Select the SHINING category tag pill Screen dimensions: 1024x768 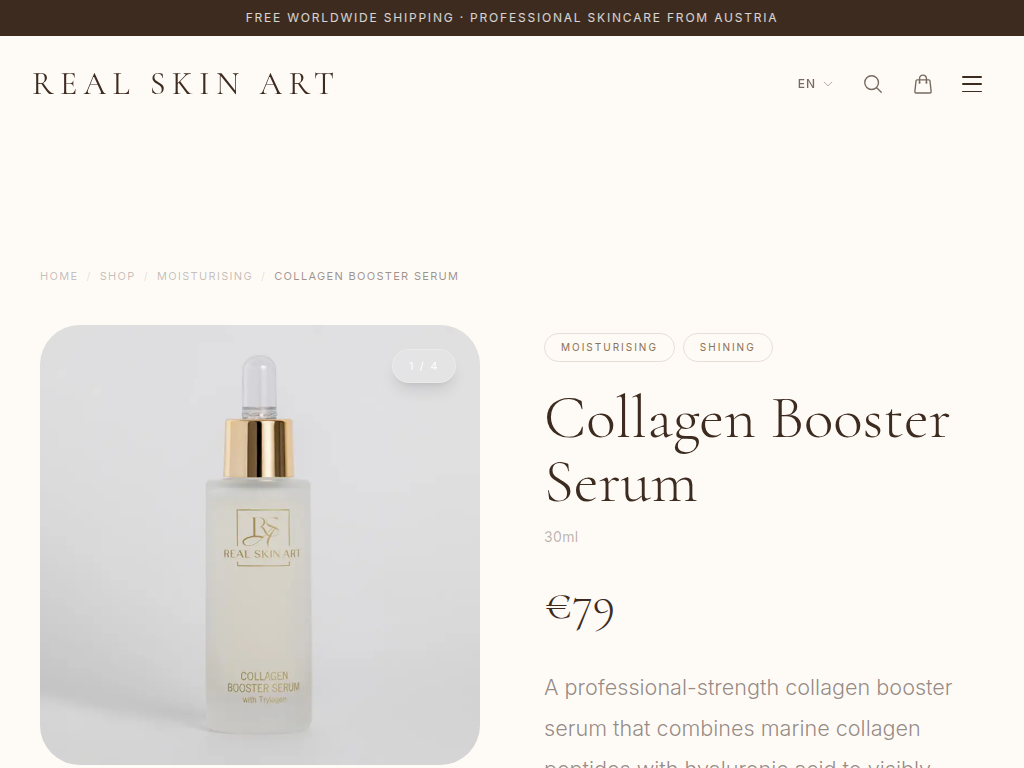[x=728, y=347]
